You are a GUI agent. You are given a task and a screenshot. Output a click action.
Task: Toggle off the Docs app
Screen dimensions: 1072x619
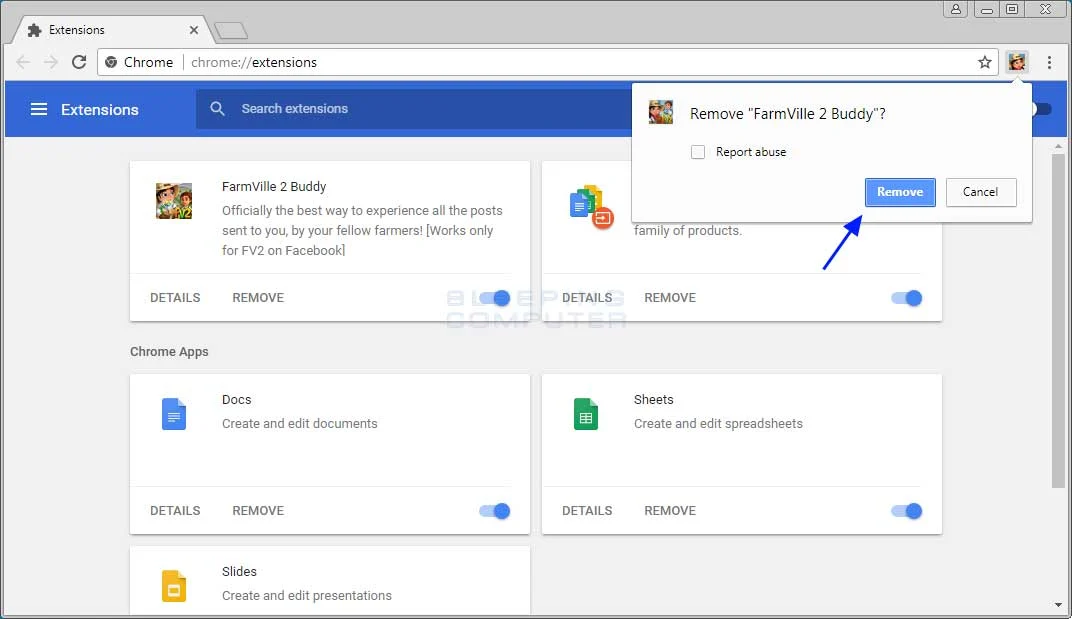point(495,511)
